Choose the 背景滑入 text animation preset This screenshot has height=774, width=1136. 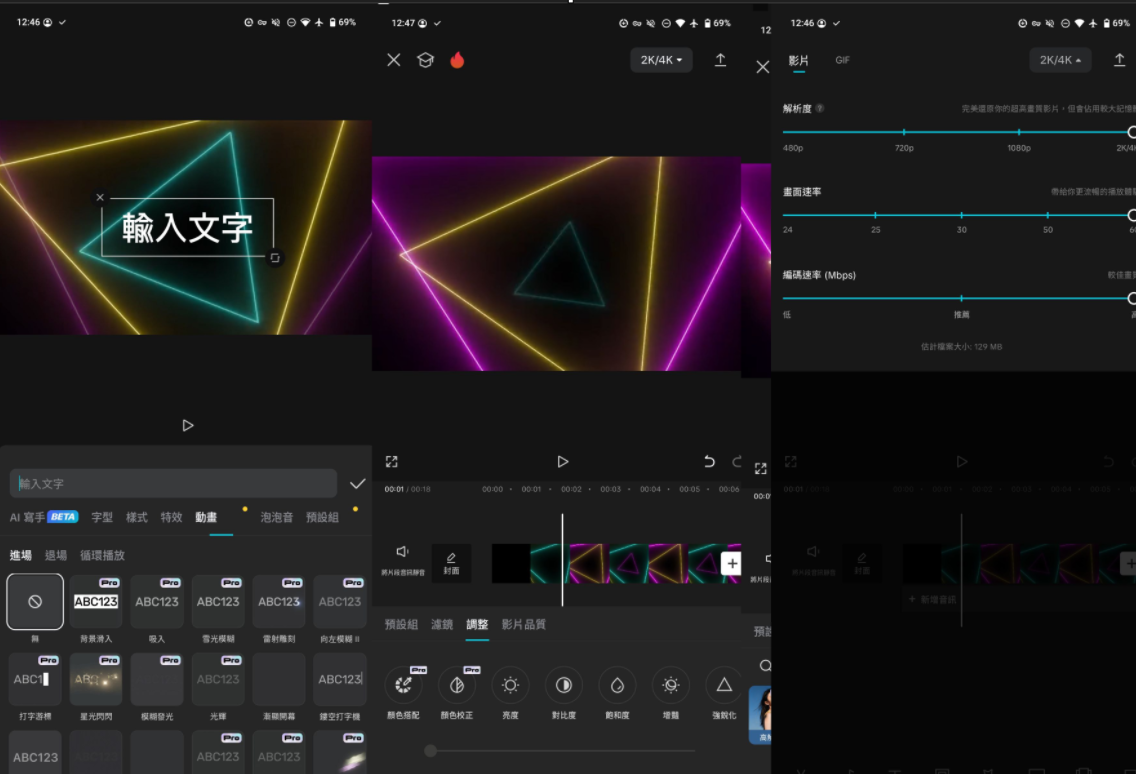pos(96,601)
